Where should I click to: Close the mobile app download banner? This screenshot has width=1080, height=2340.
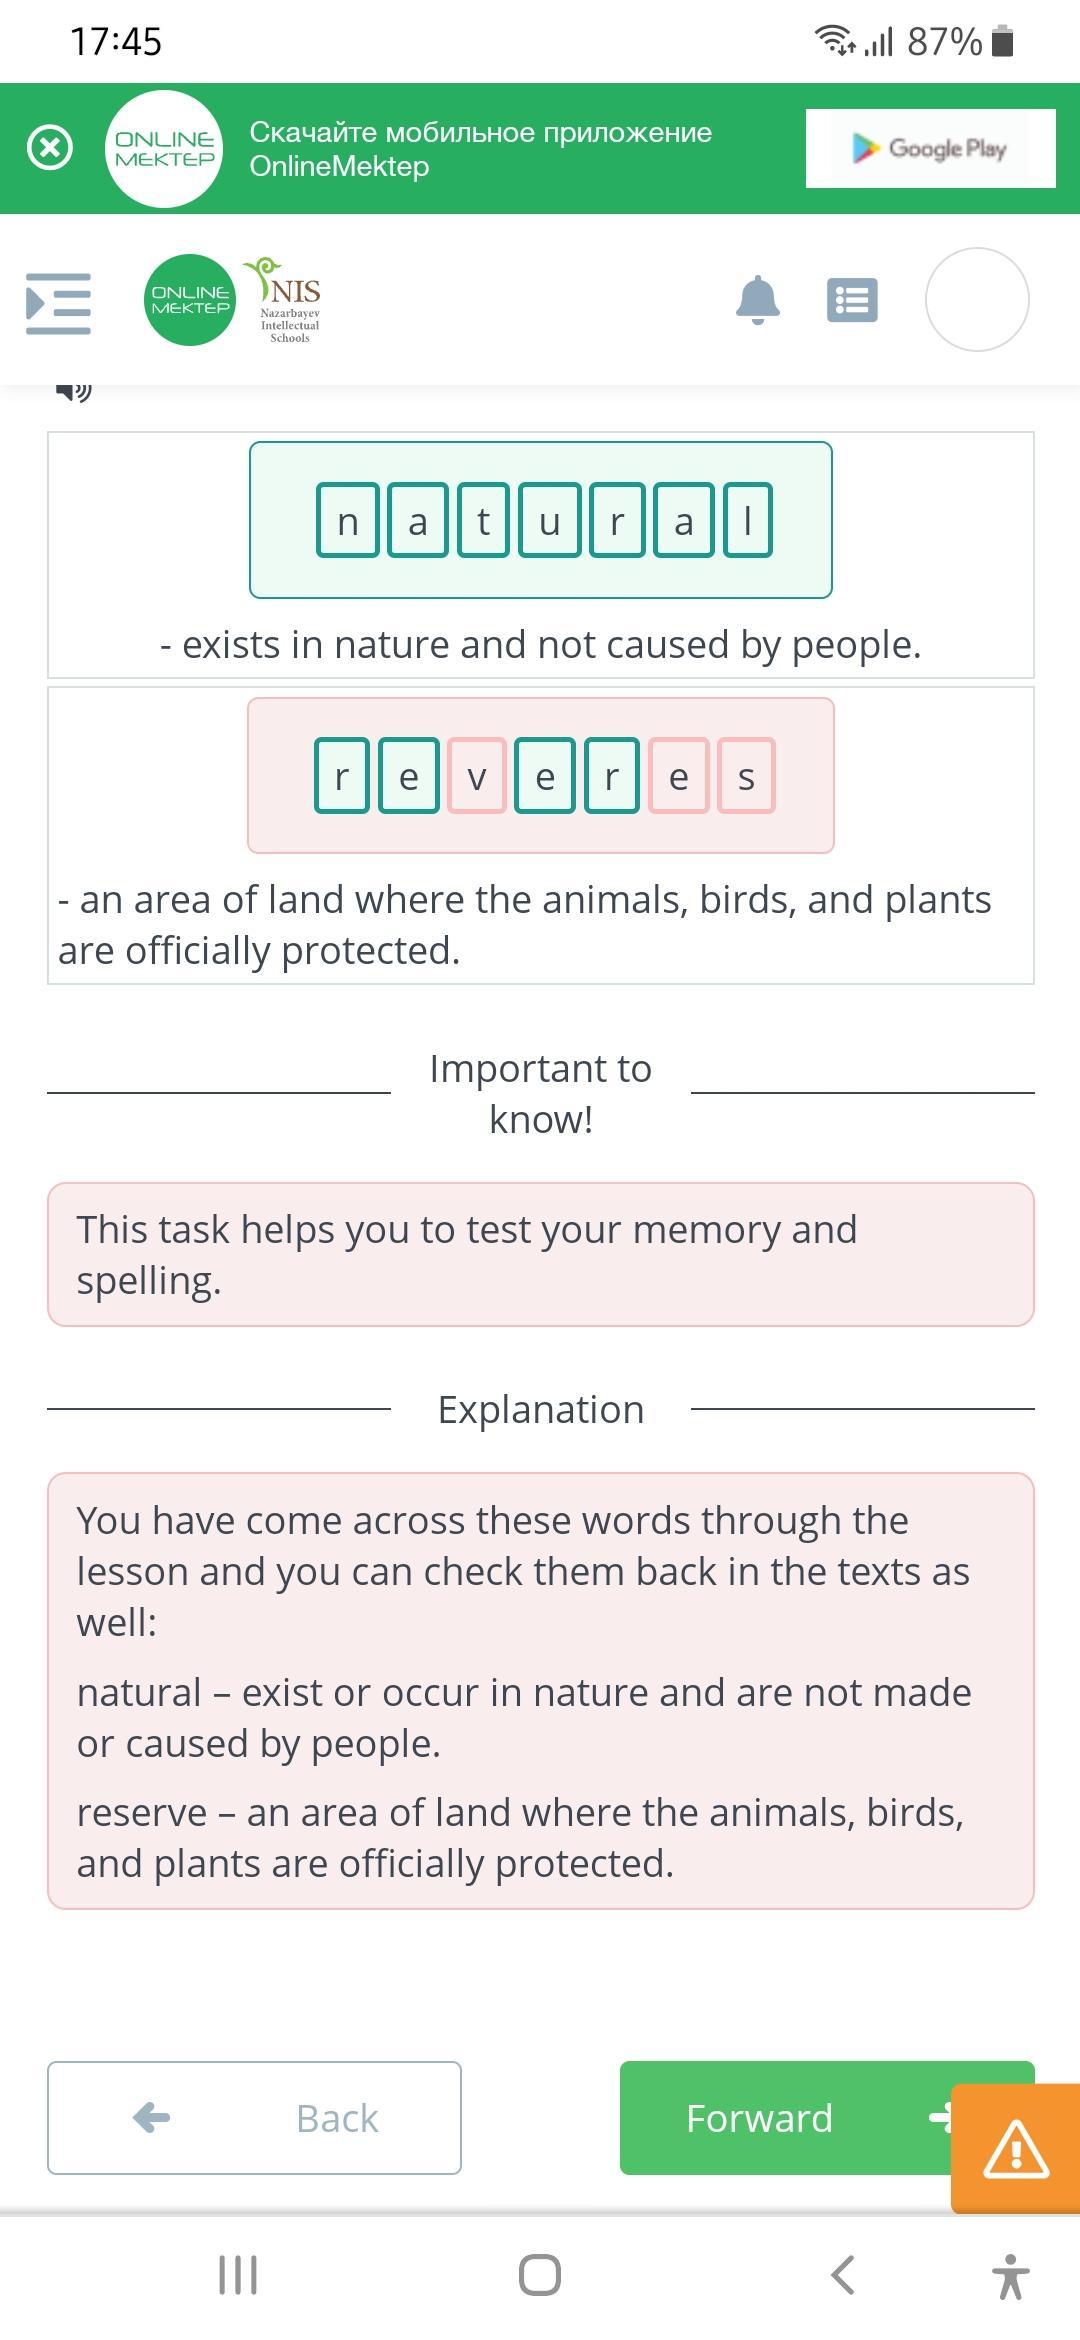[x=50, y=148]
